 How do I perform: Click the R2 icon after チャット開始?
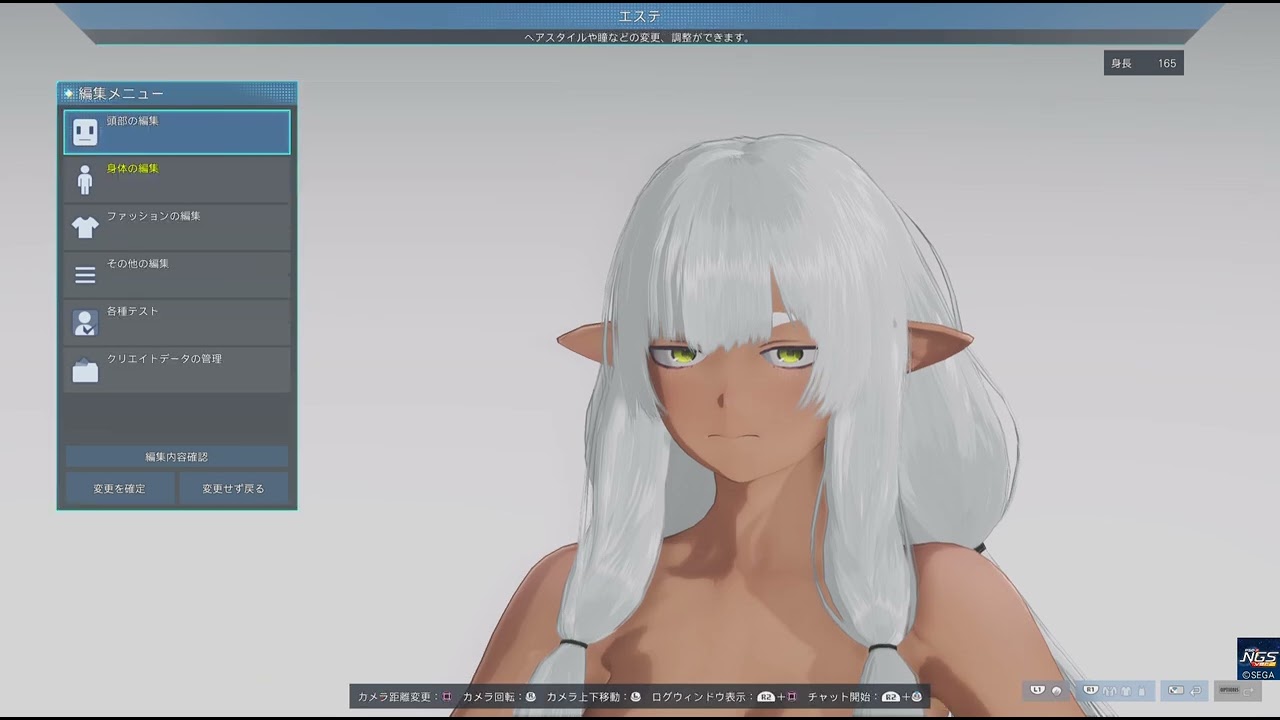click(891, 697)
